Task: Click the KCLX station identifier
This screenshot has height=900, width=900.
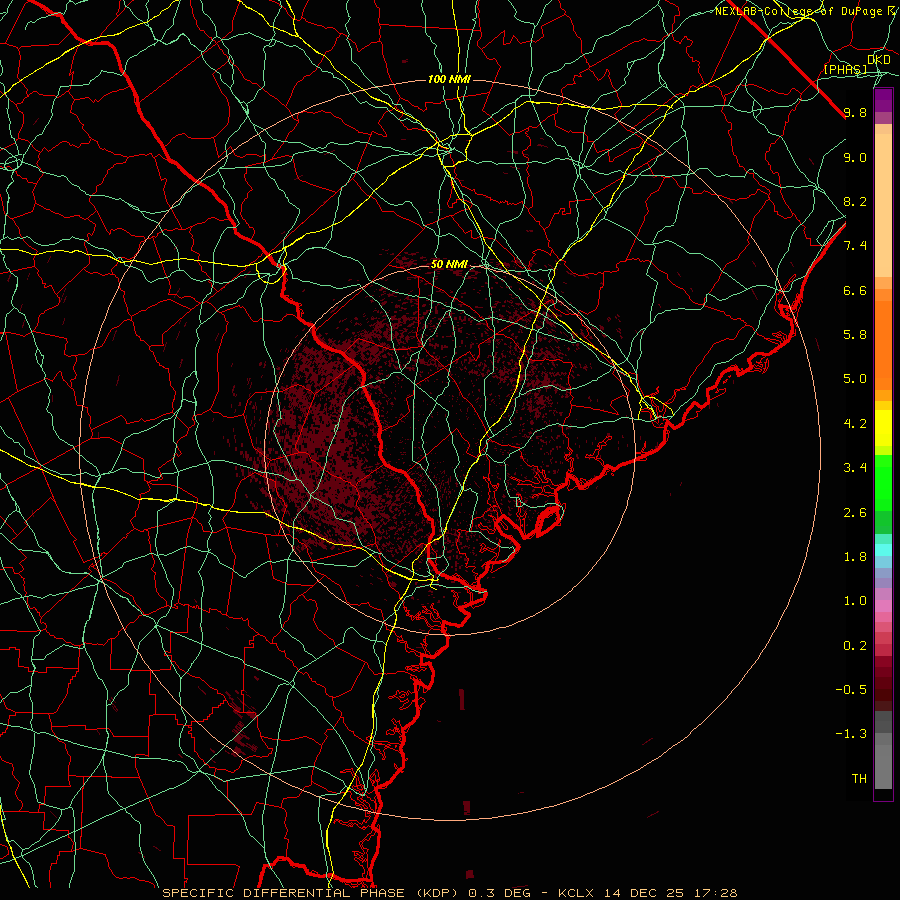Action: (x=576, y=893)
